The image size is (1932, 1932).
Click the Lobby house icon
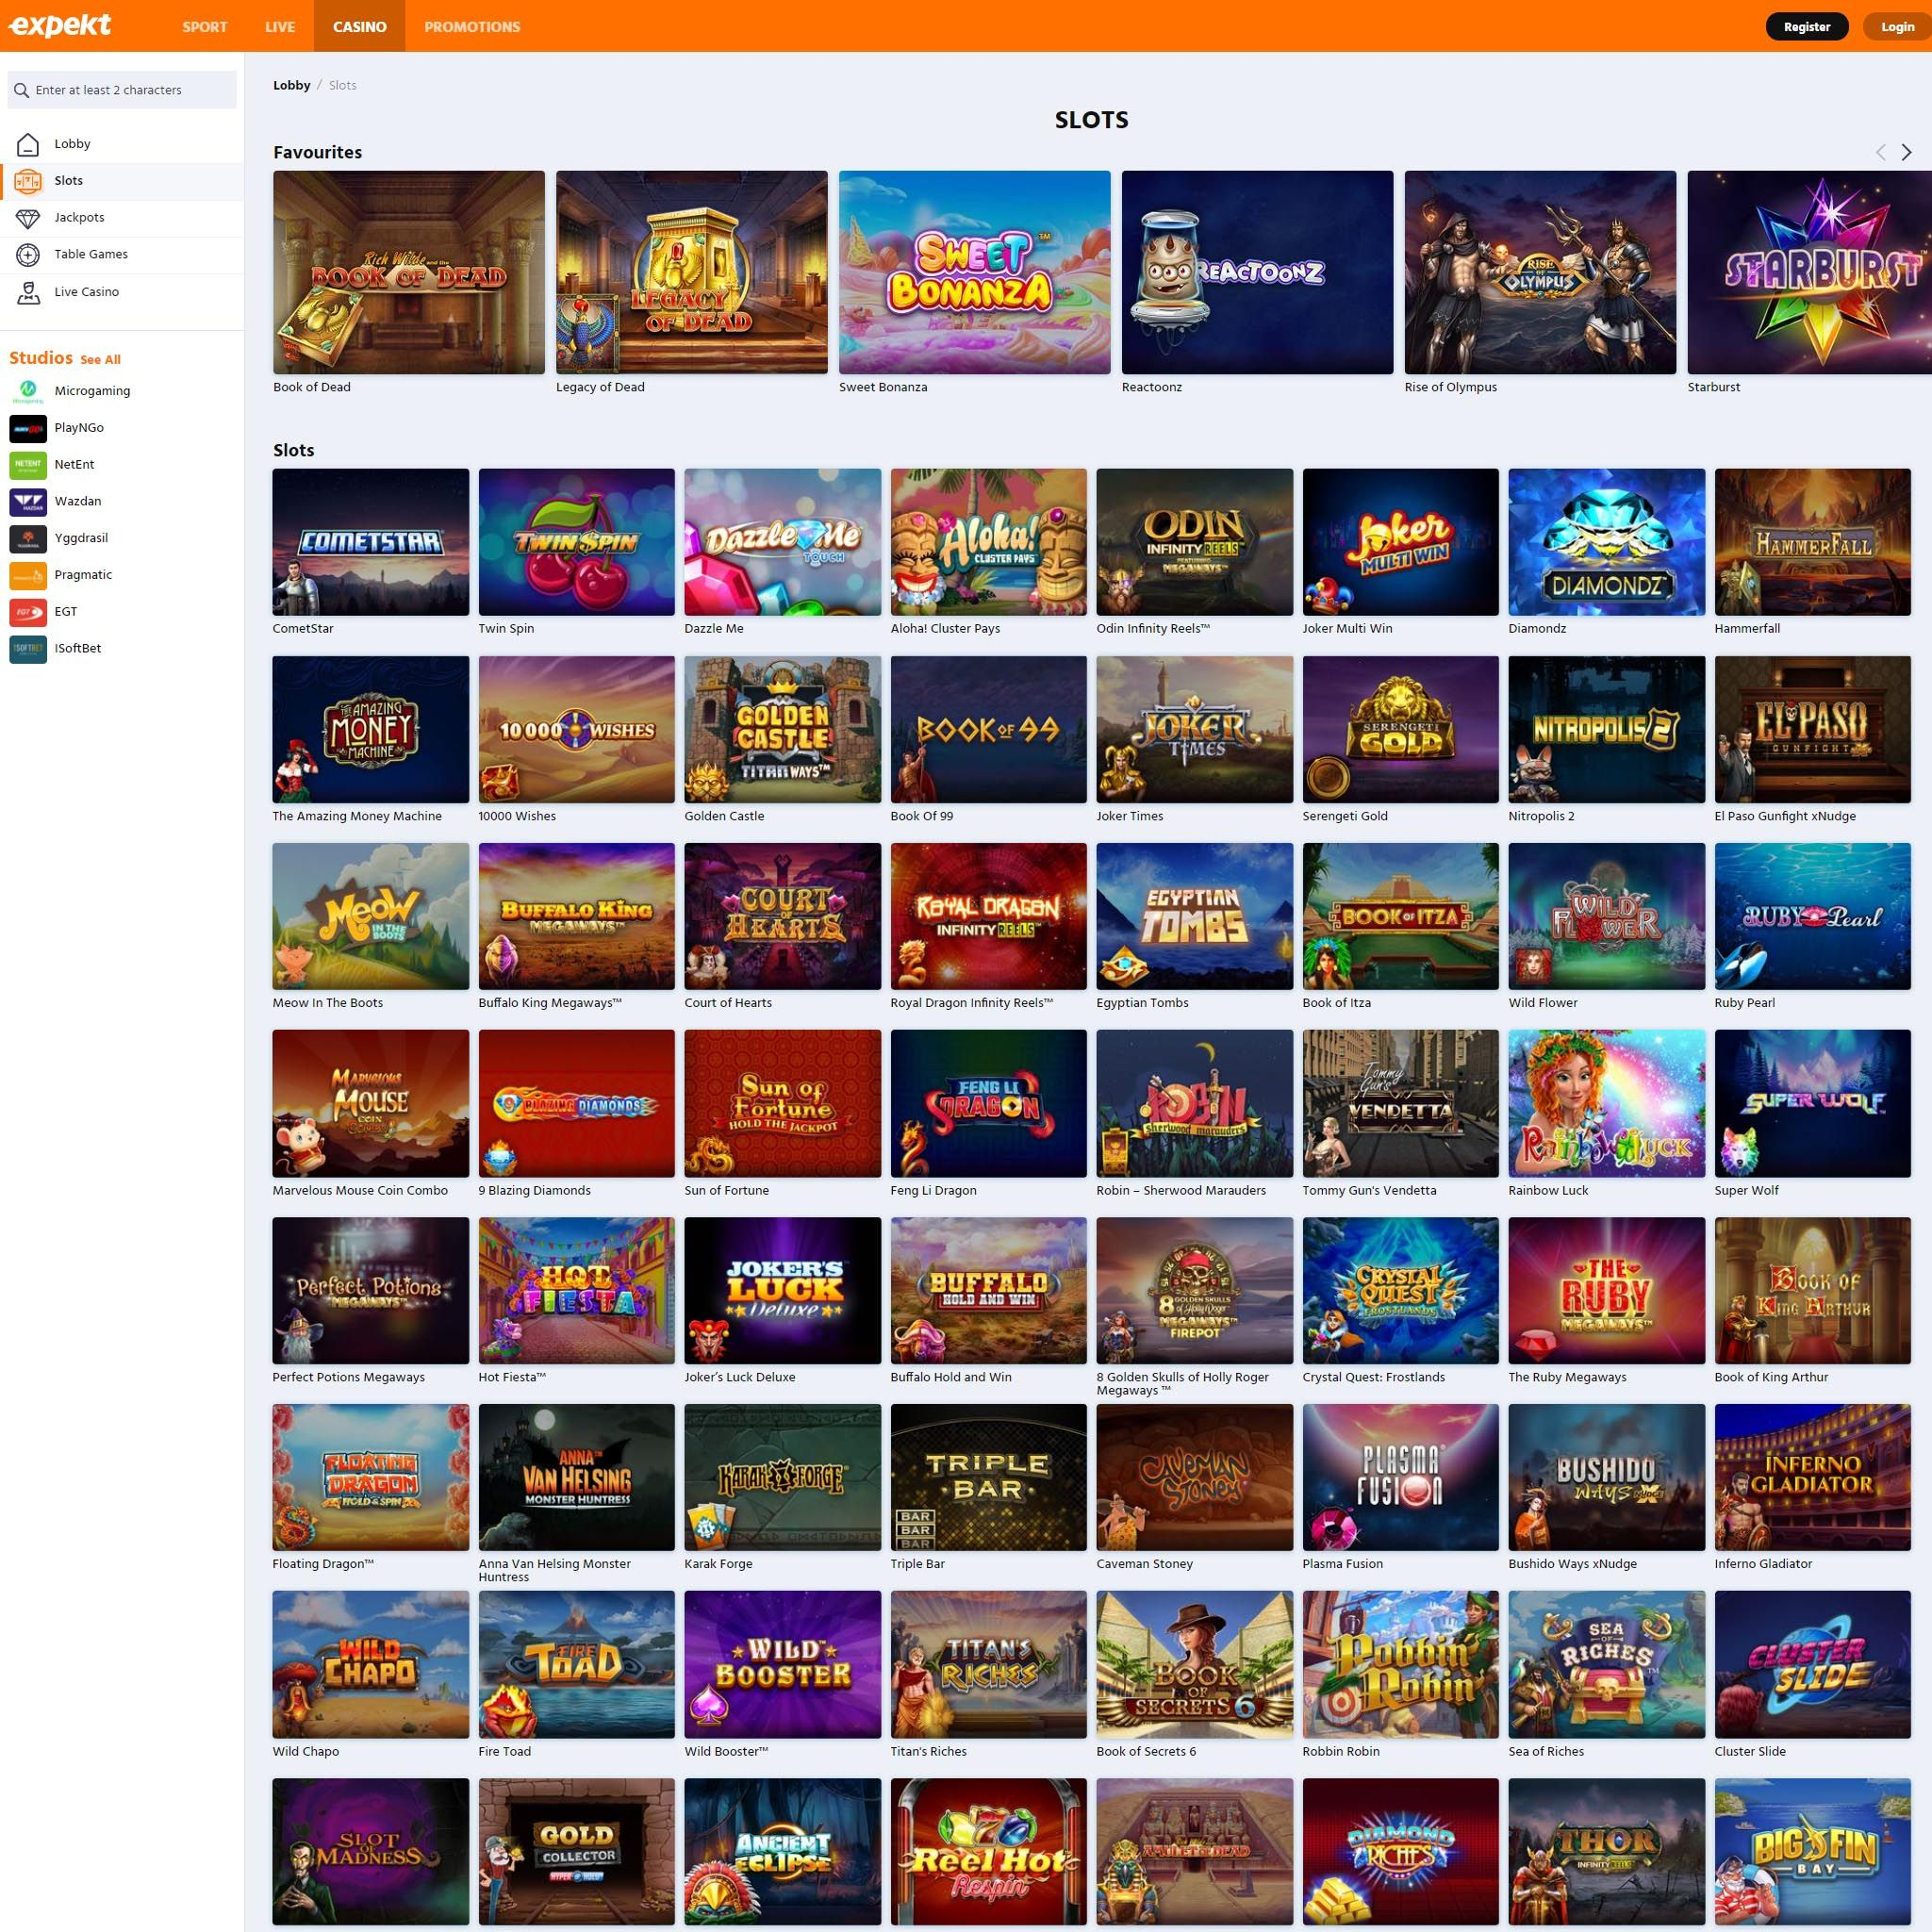coord(27,143)
